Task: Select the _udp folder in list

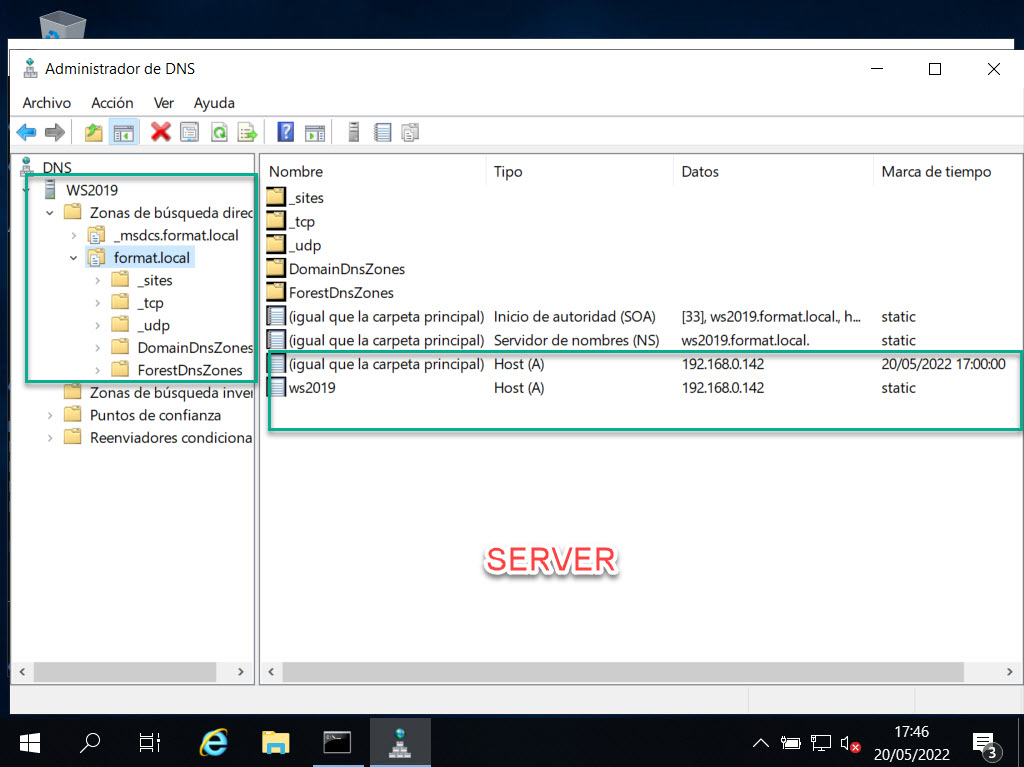Action: tap(305, 245)
